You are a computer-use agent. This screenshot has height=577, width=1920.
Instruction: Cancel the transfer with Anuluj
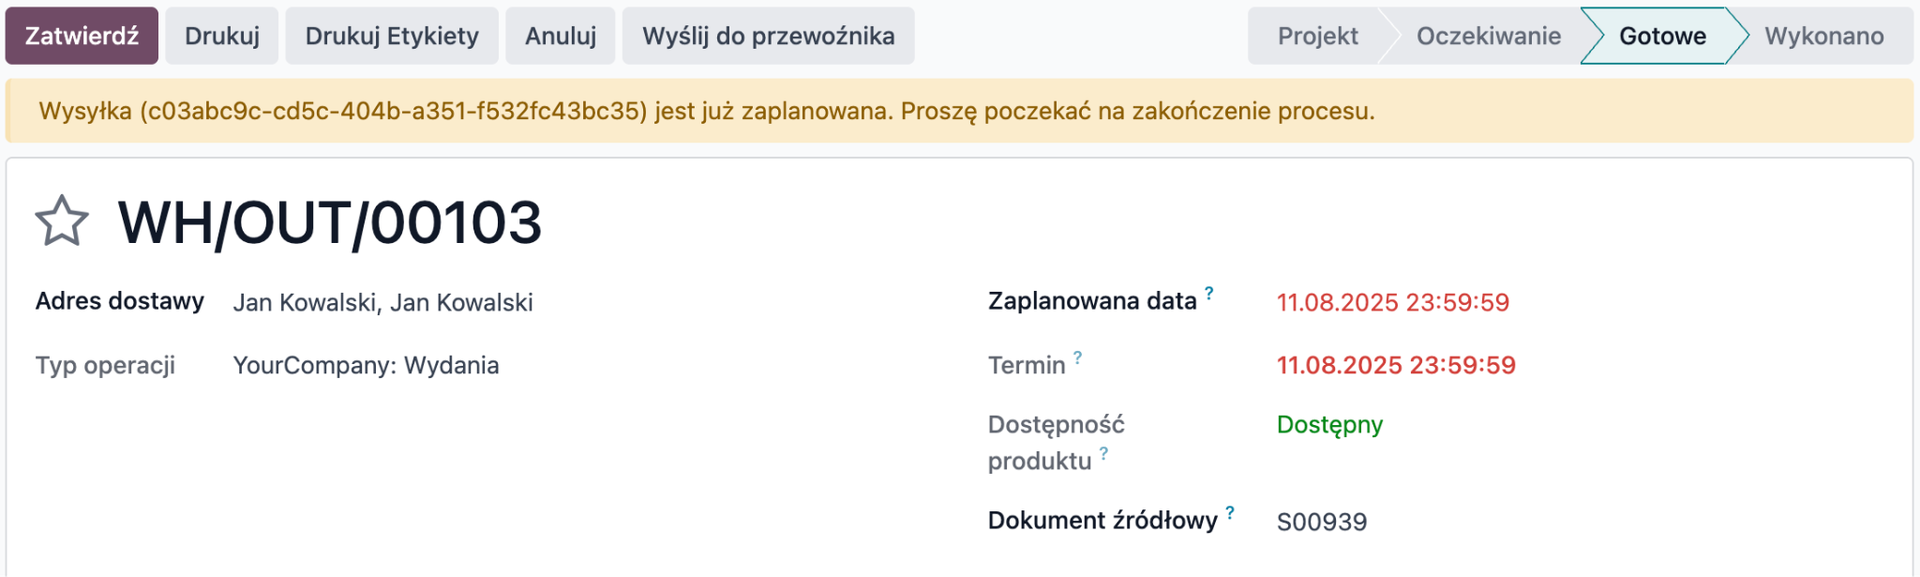[x=560, y=36]
